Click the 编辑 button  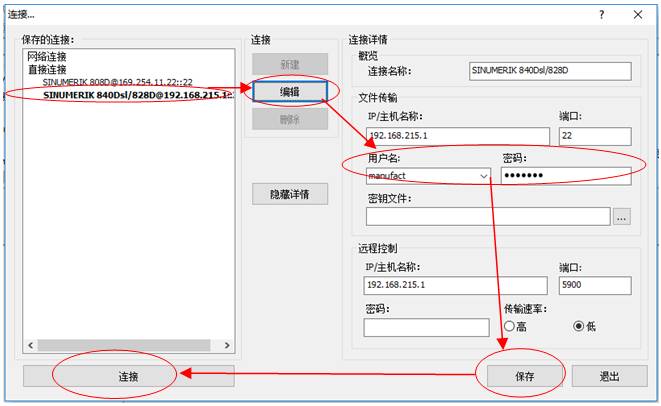[x=290, y=91]
